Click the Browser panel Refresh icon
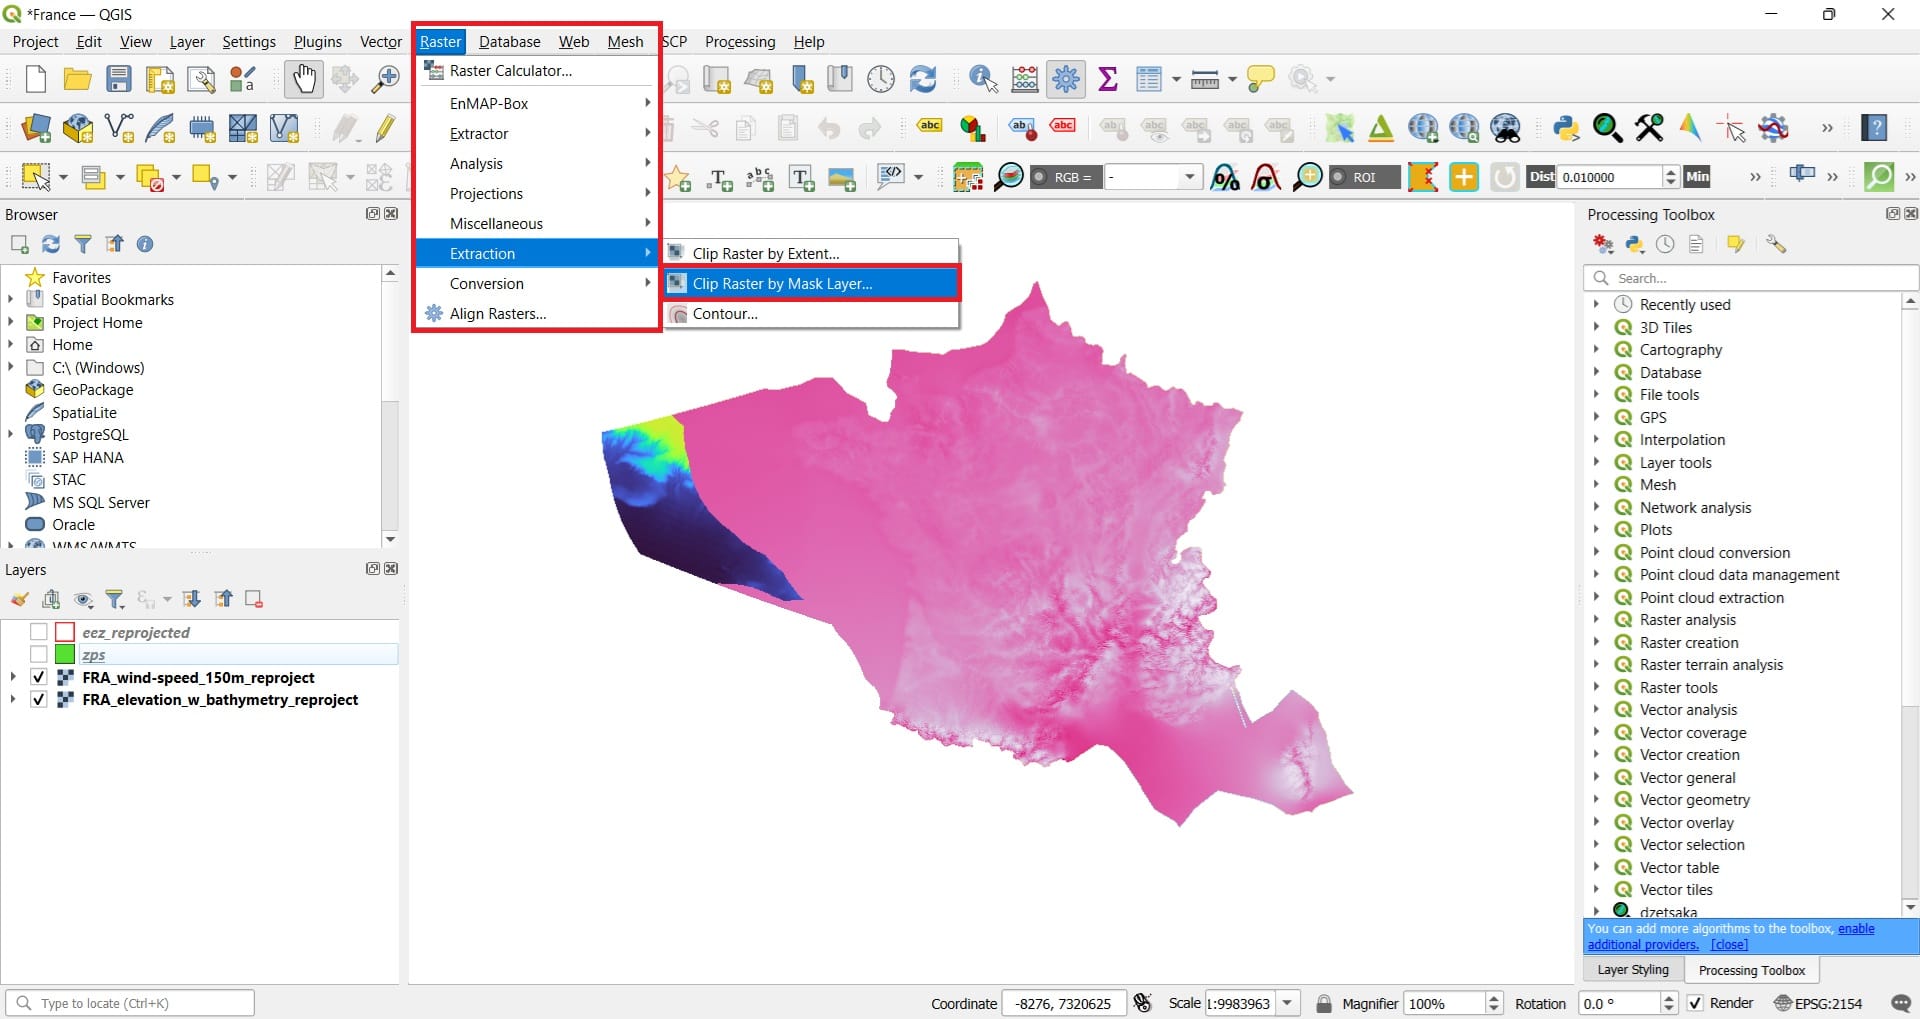The image size is (1920, 1019). [x=51, y=244]
